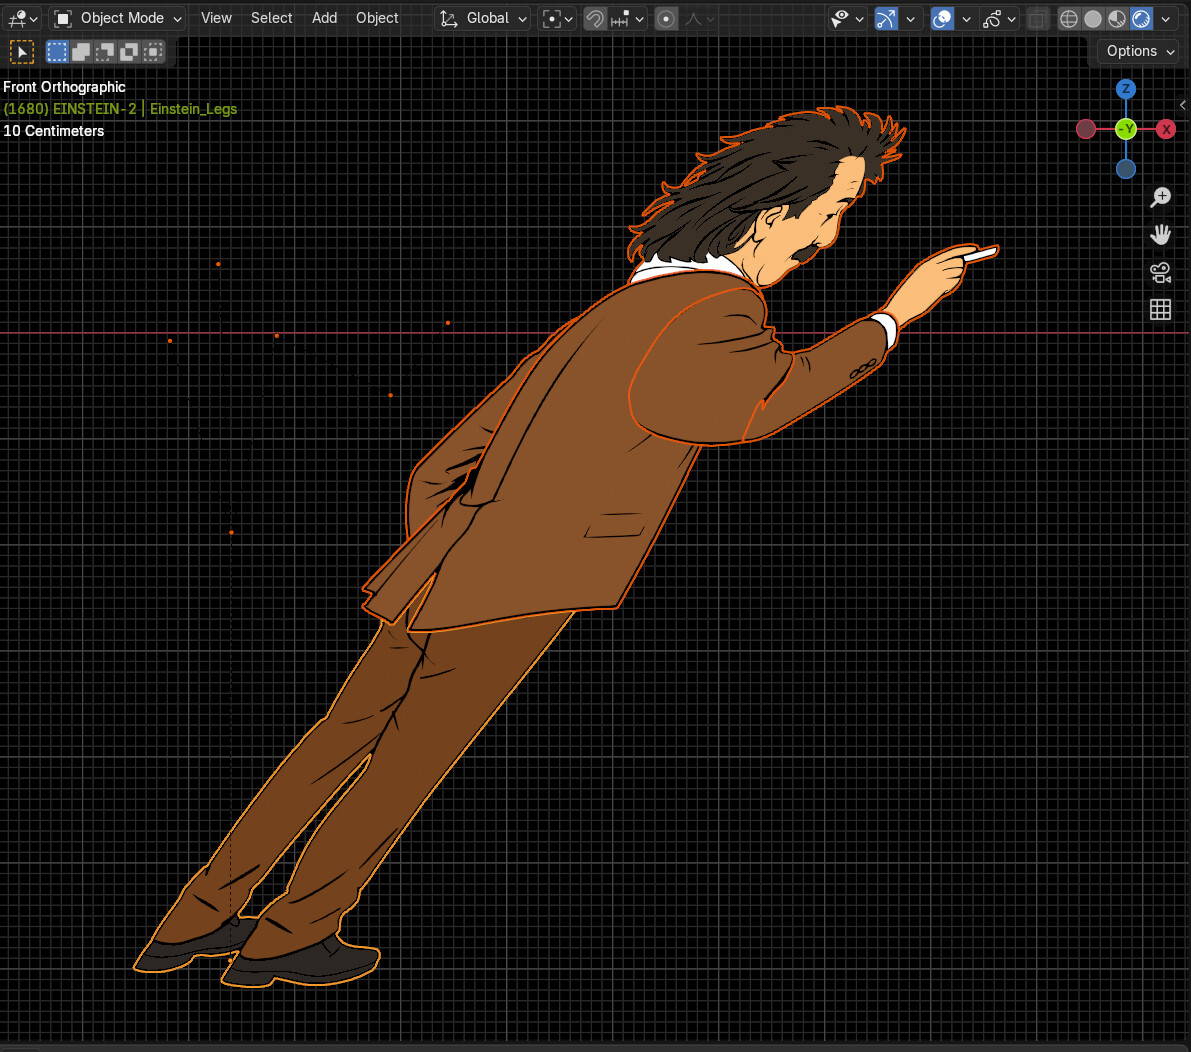This screenshot has height=1052, width=1191.
Task: Click the 'Front Orthographic' view label
Action: coord(65,87)
